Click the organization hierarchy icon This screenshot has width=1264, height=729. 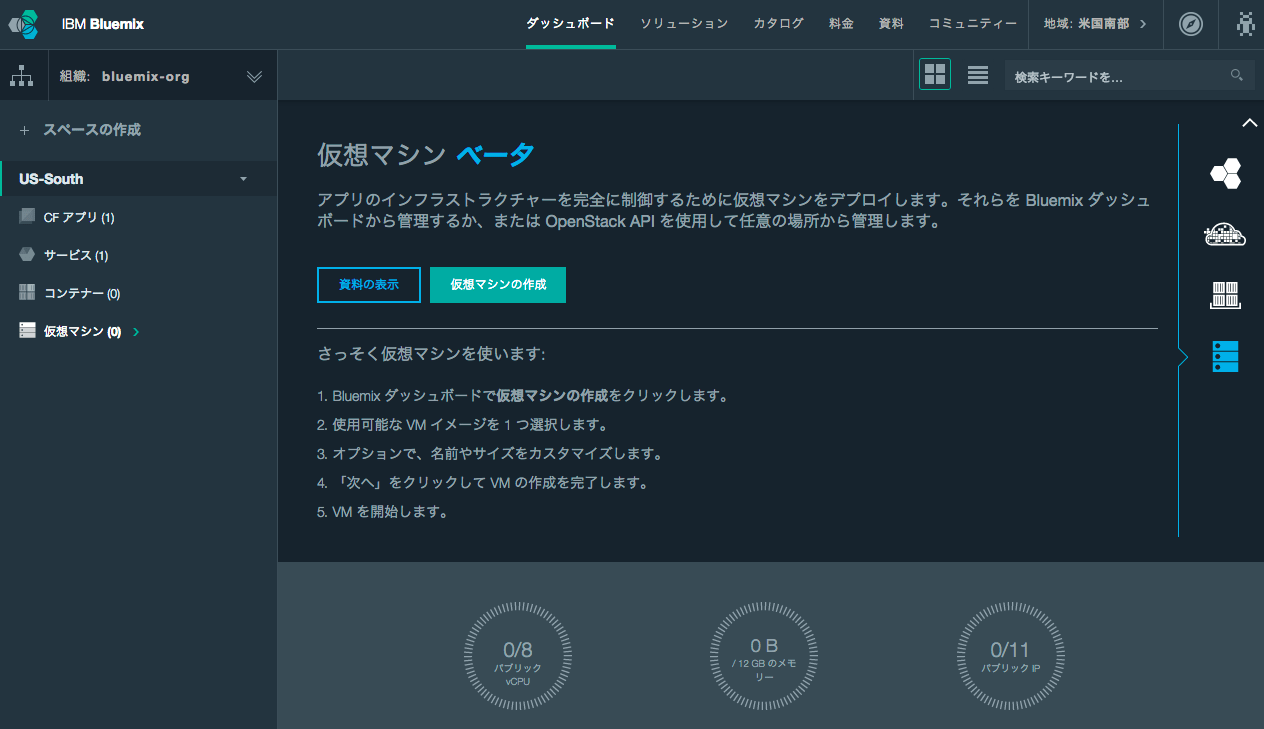click(22, 76)
